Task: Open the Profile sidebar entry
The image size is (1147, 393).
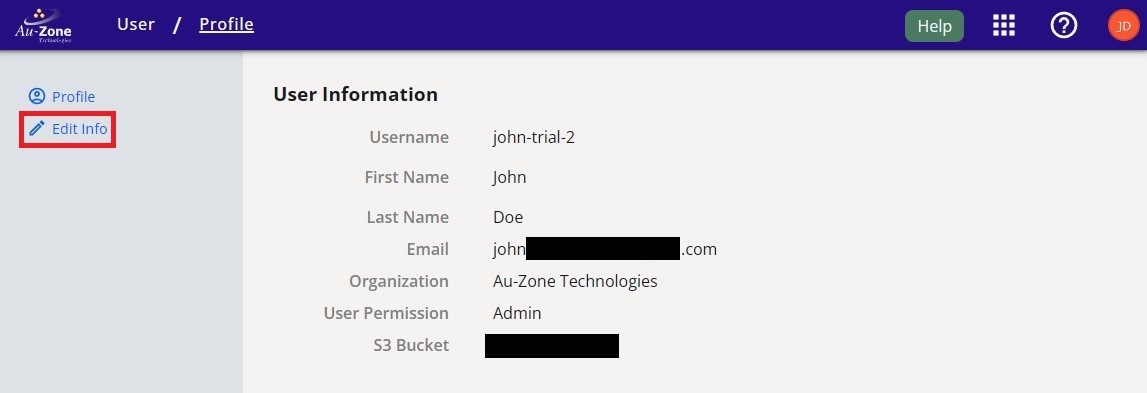Action: 62,97
